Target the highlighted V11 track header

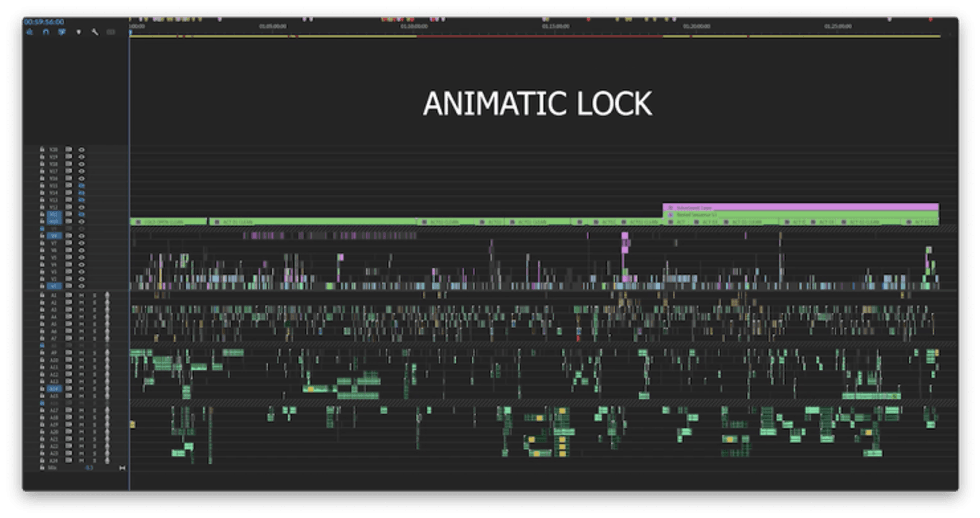point(54,214)
